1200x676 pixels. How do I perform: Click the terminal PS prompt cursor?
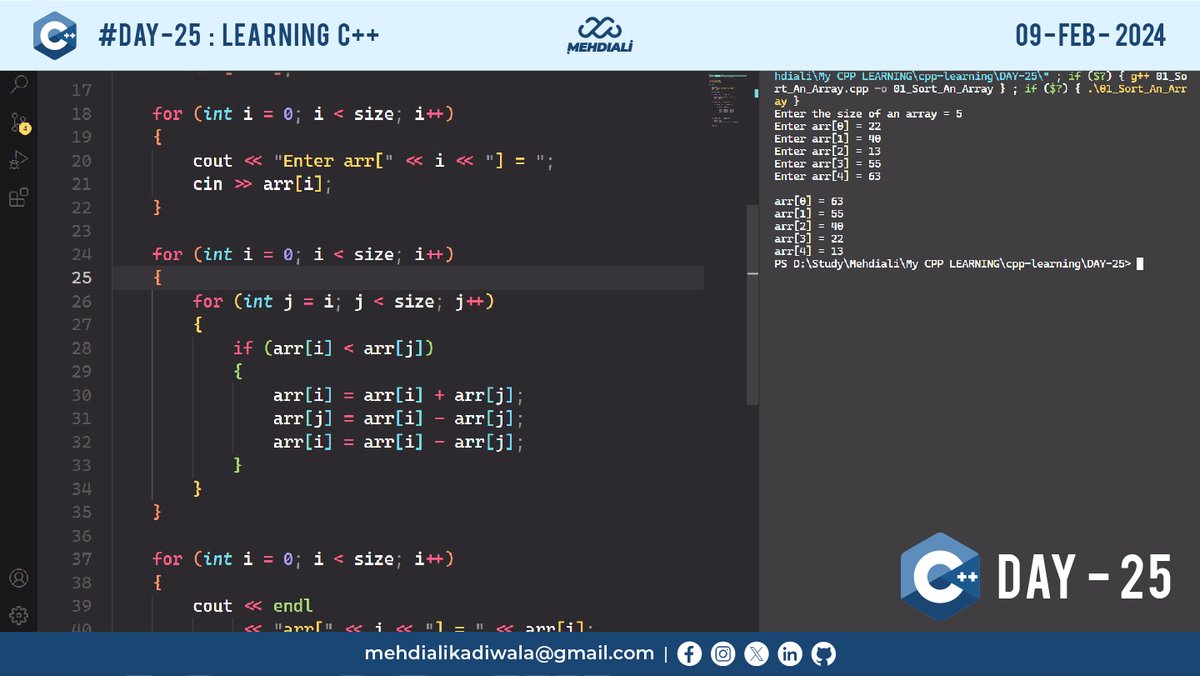1139,264
